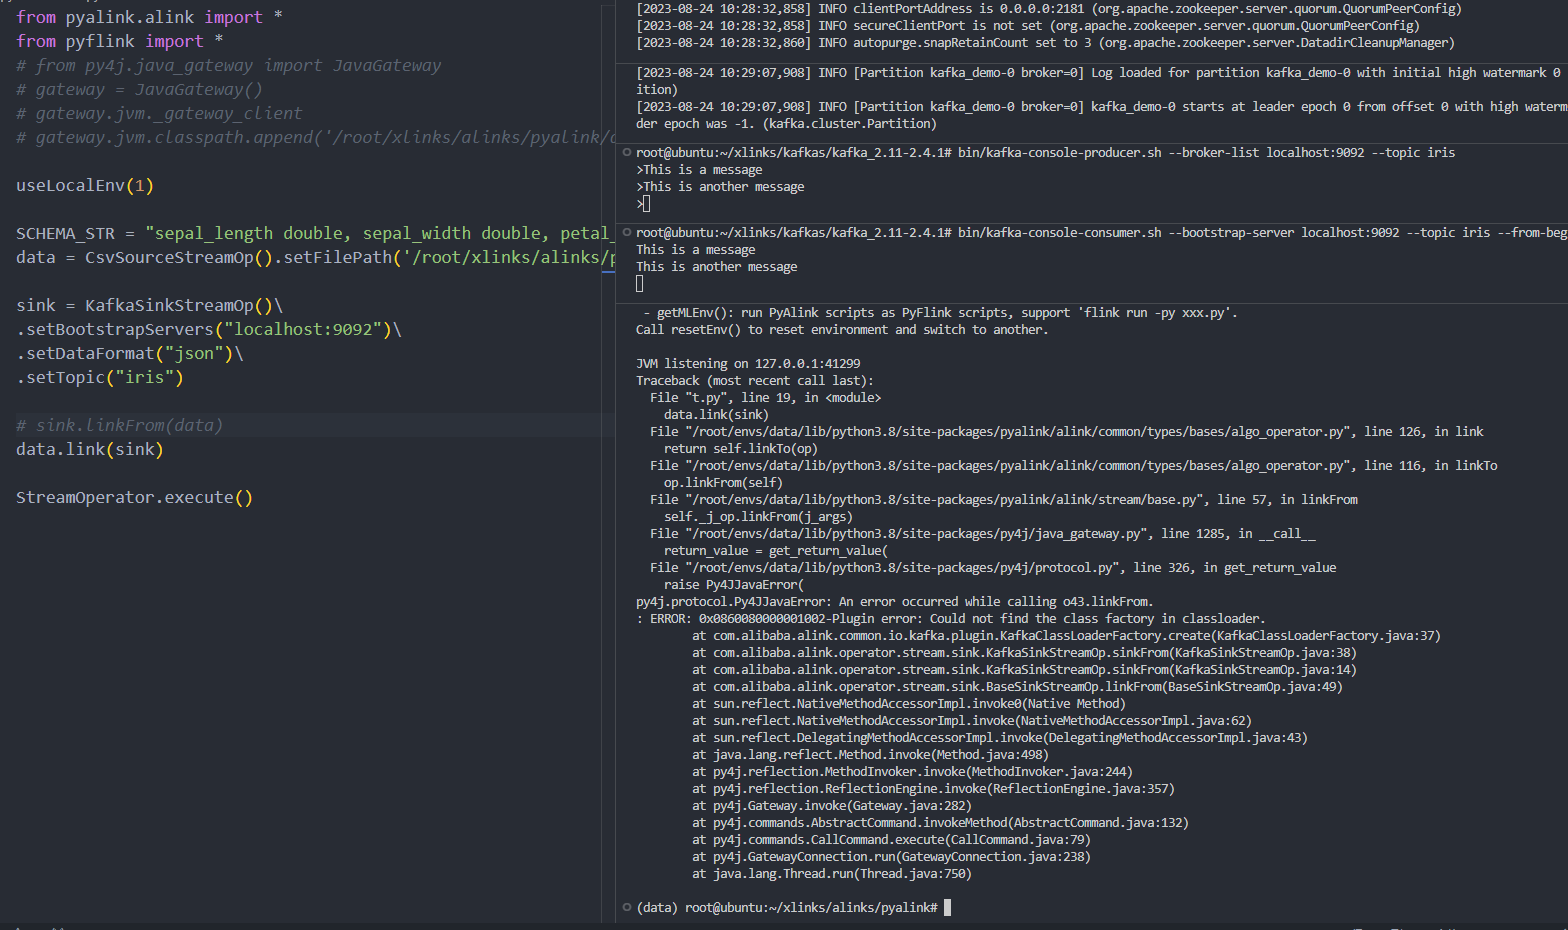Click the data.link(sink) code line

click(90, 449)
